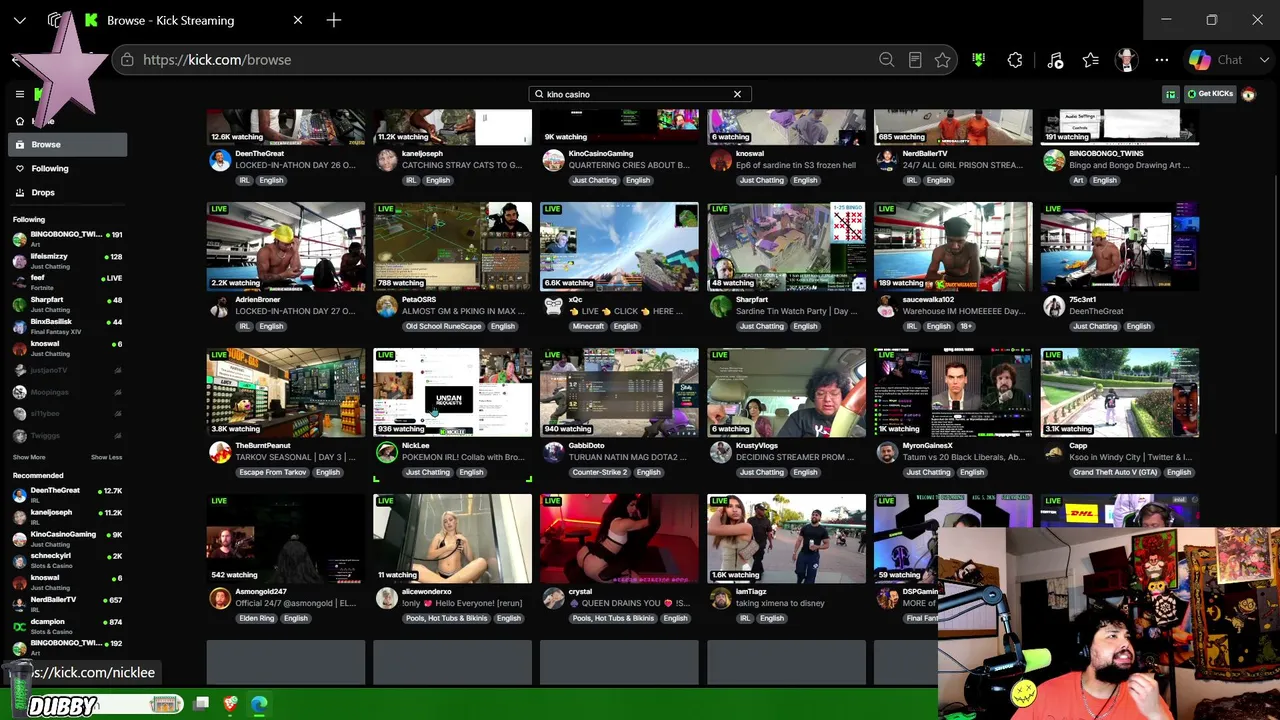1280x720 pixels.
Task: Expand the tab list chevron
Action: [19, 20]
